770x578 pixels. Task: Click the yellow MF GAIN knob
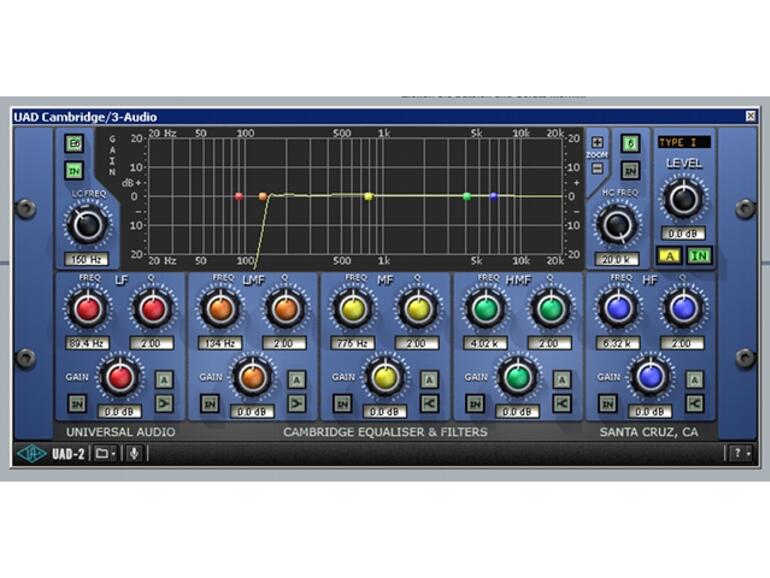[385, 377]
